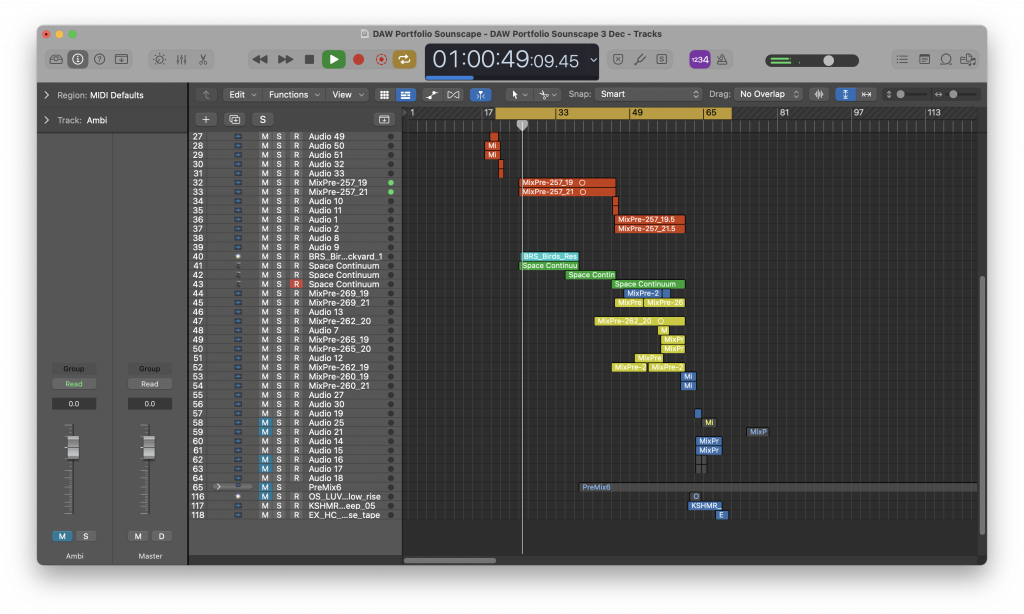Click the green Play button
Screen dimensions: 1024x614
334,59
